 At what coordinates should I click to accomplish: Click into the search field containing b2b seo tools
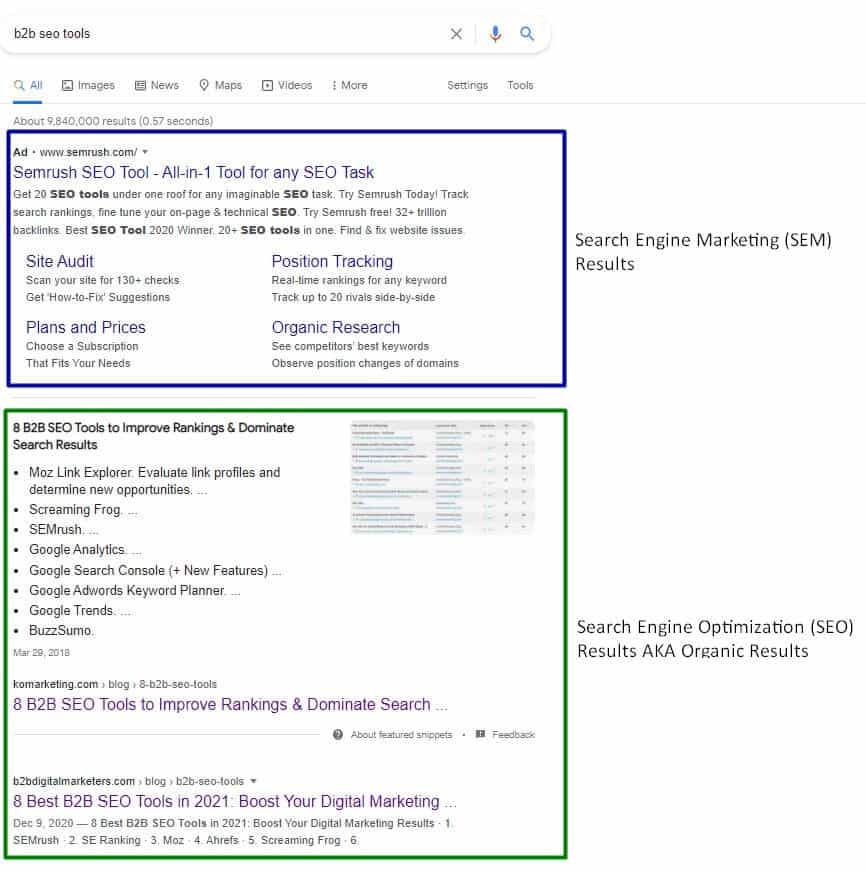tap(228, 34)
